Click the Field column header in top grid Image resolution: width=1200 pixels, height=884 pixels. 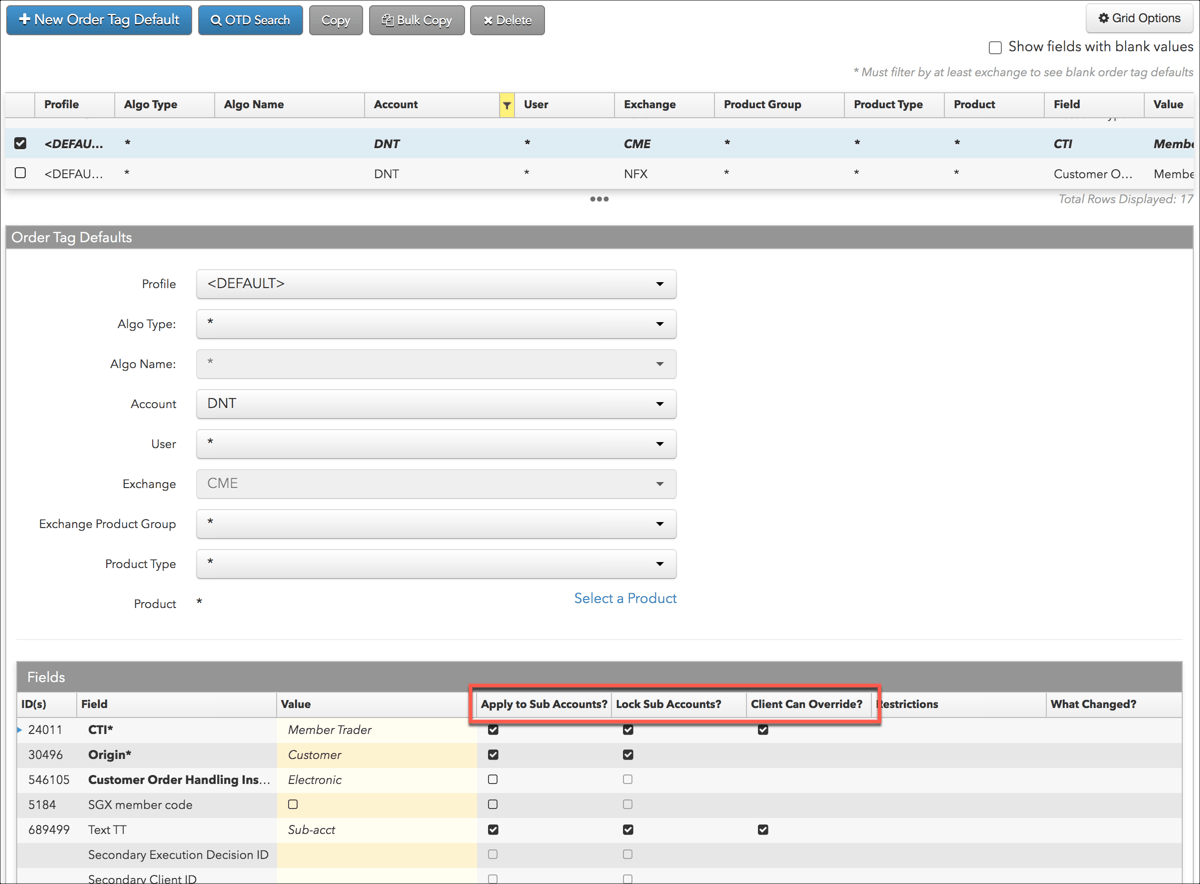[1094, 105]
